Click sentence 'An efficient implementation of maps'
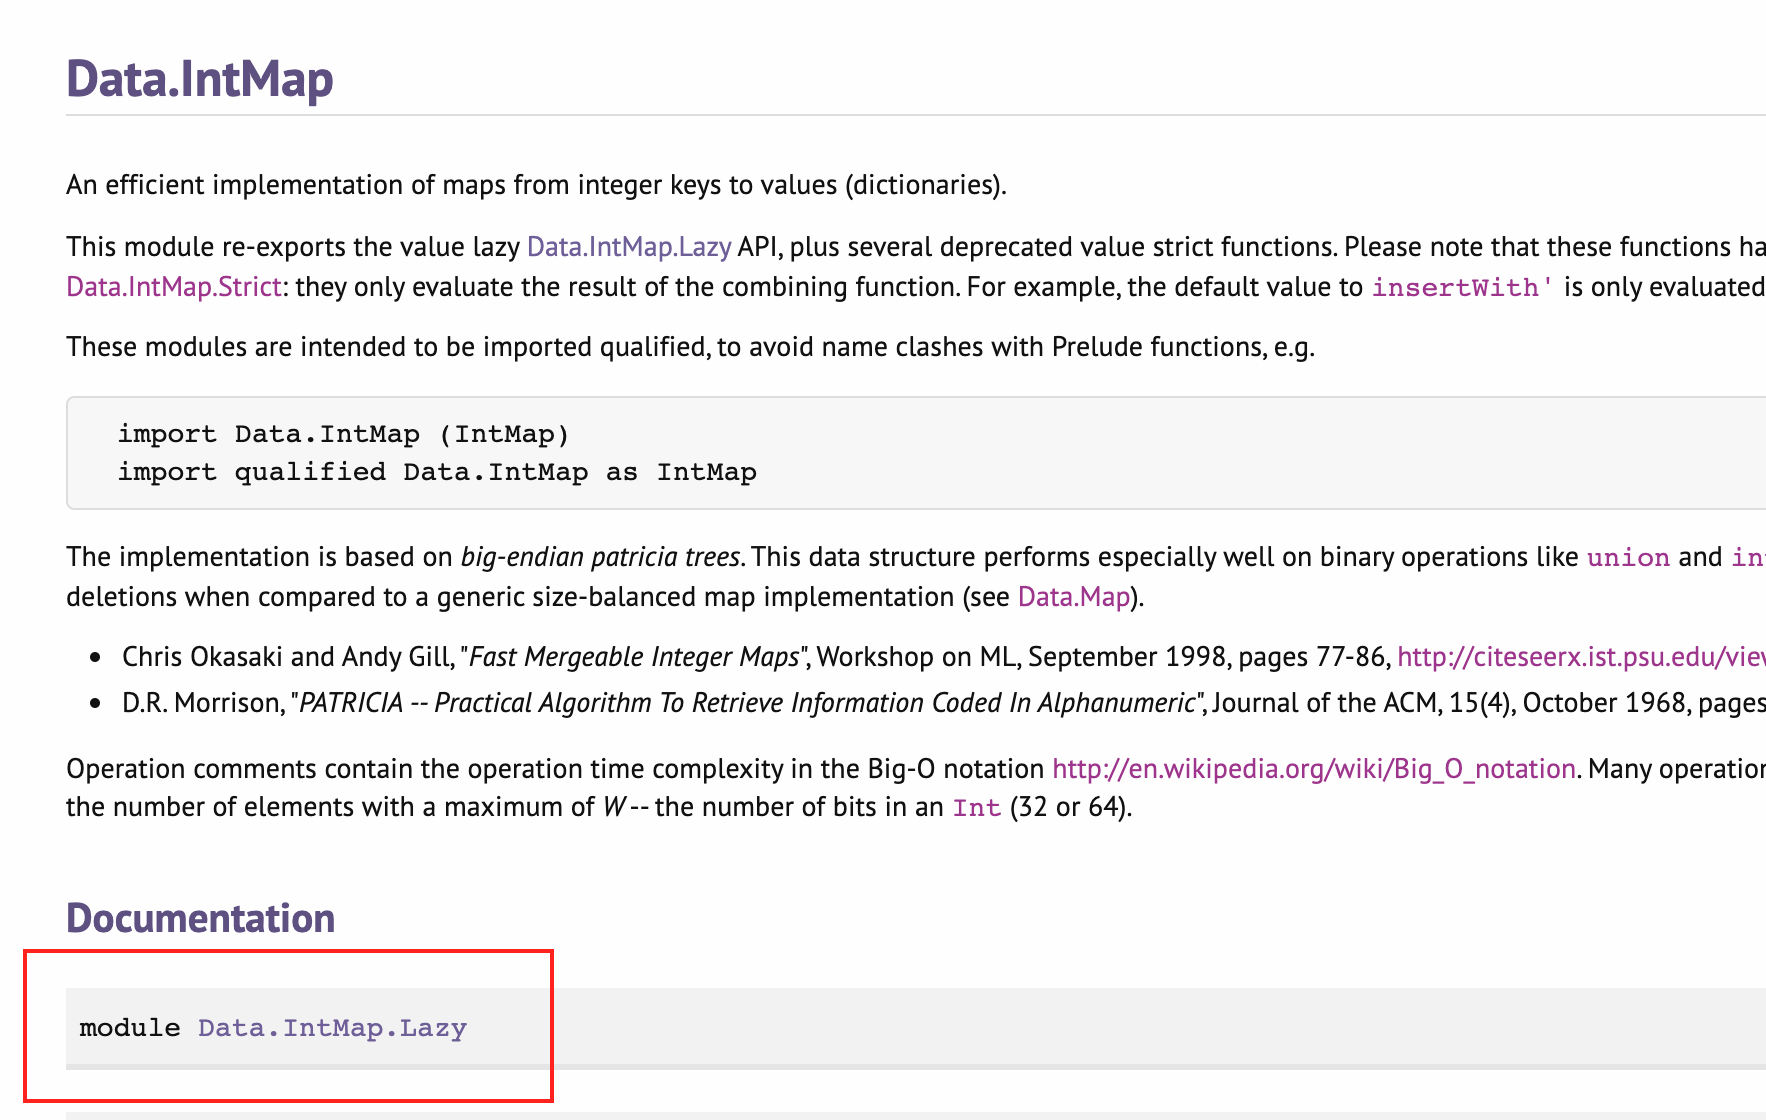This screenshot has height=1120, width=1766. point(536,185)
